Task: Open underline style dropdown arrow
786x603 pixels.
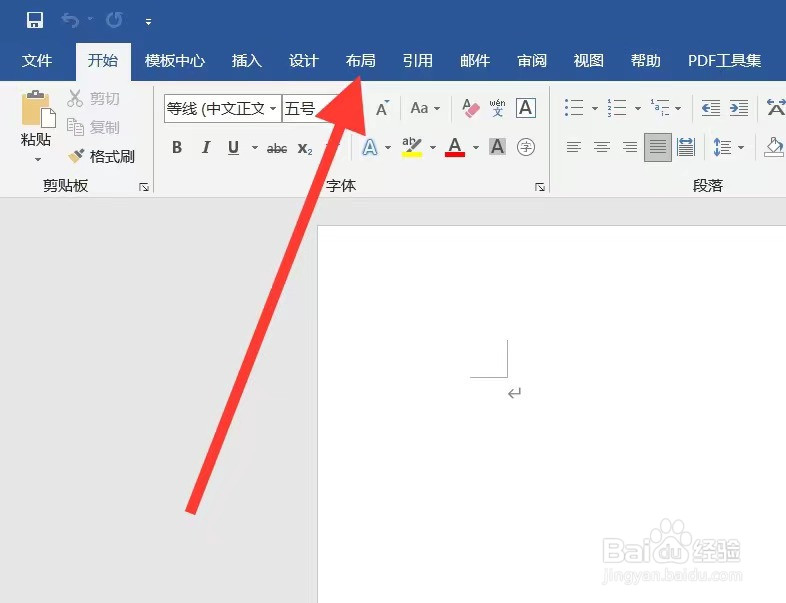Action: click(255, 148)
